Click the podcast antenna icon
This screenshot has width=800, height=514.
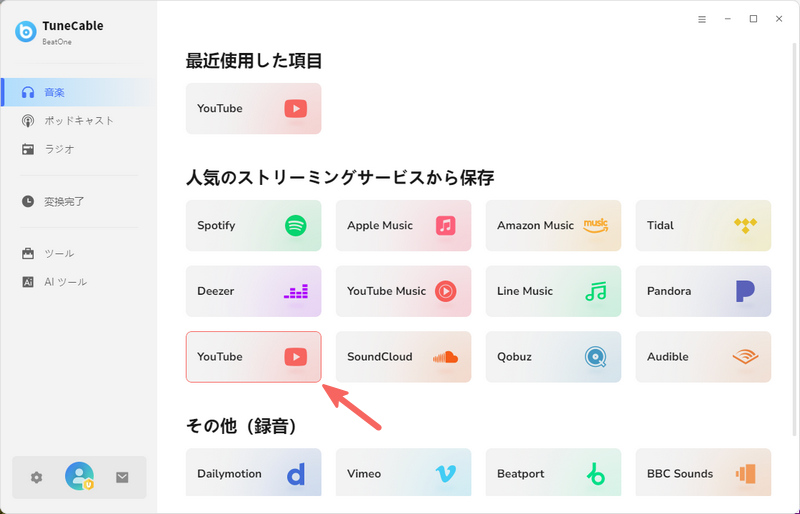pyautogui.click(x=28, y=121)
